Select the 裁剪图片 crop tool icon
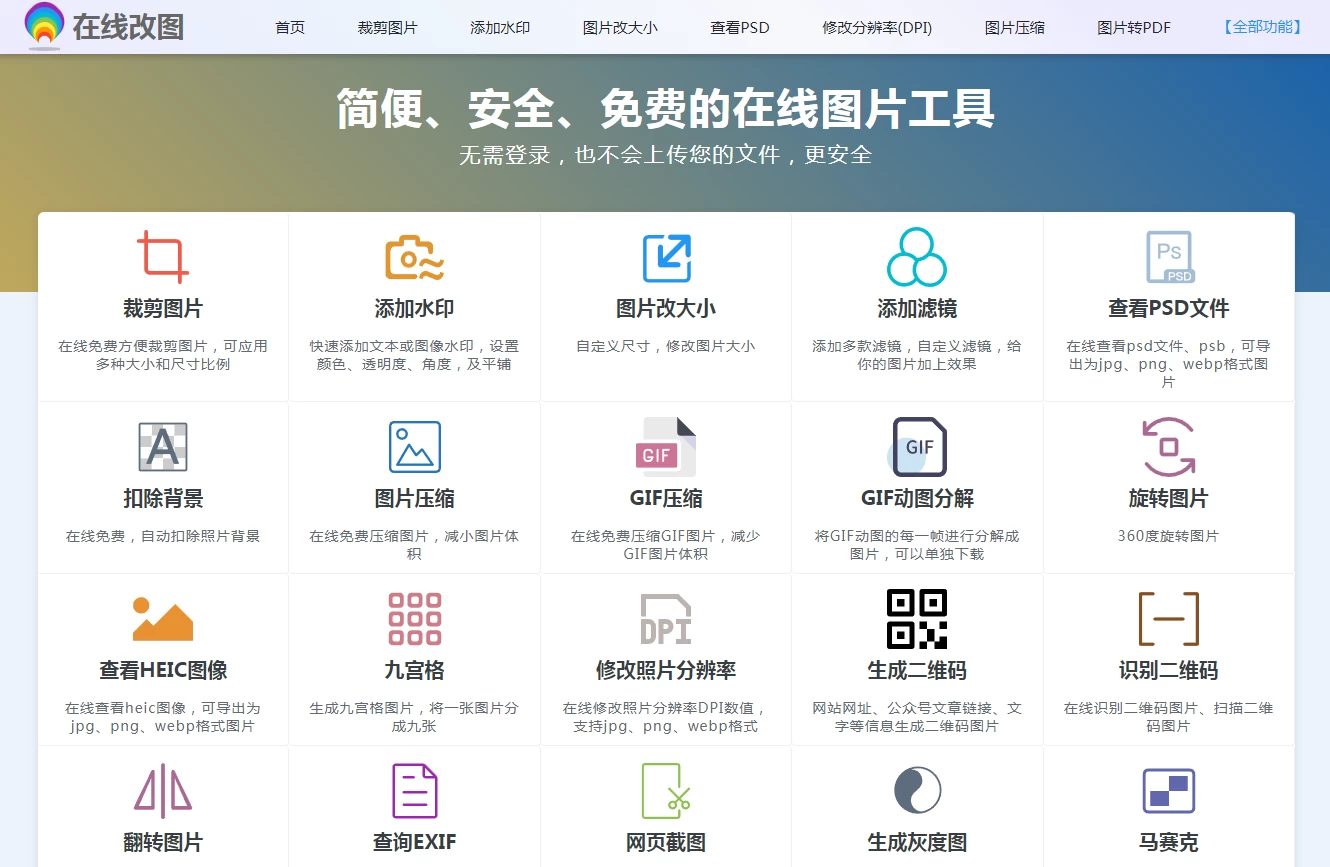The height and width of the screenshot is (867, 1330). point(162,257)
